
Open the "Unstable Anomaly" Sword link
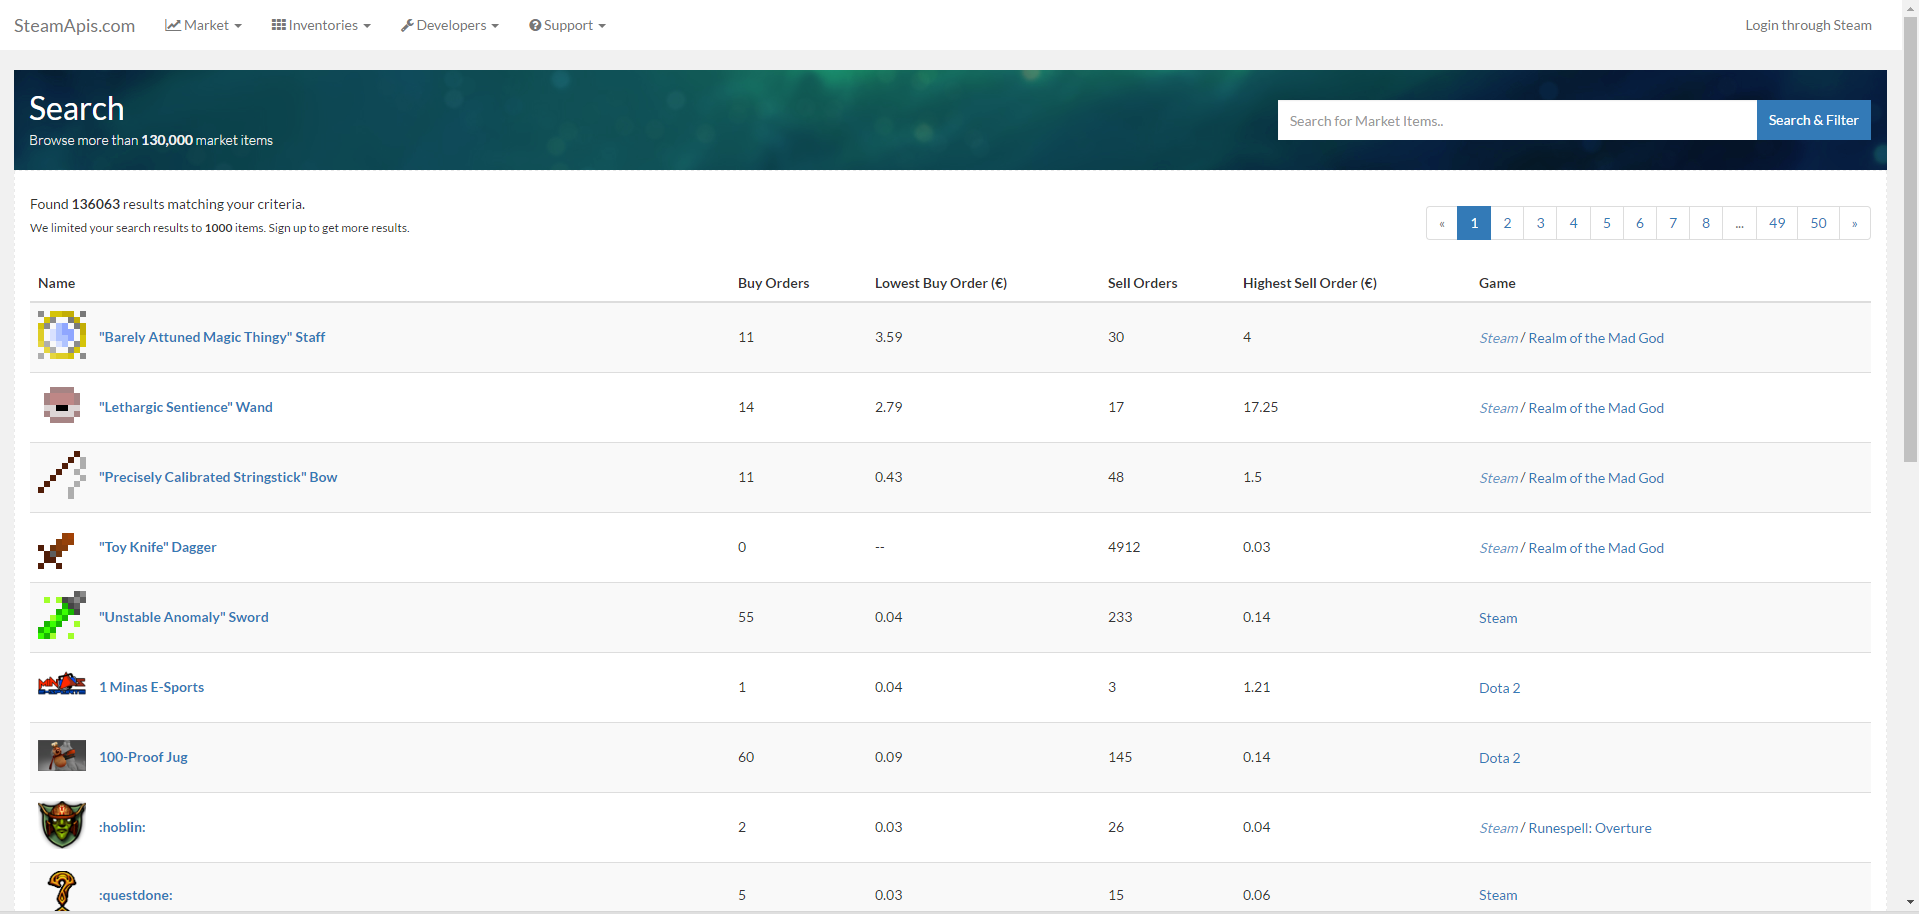184,617
